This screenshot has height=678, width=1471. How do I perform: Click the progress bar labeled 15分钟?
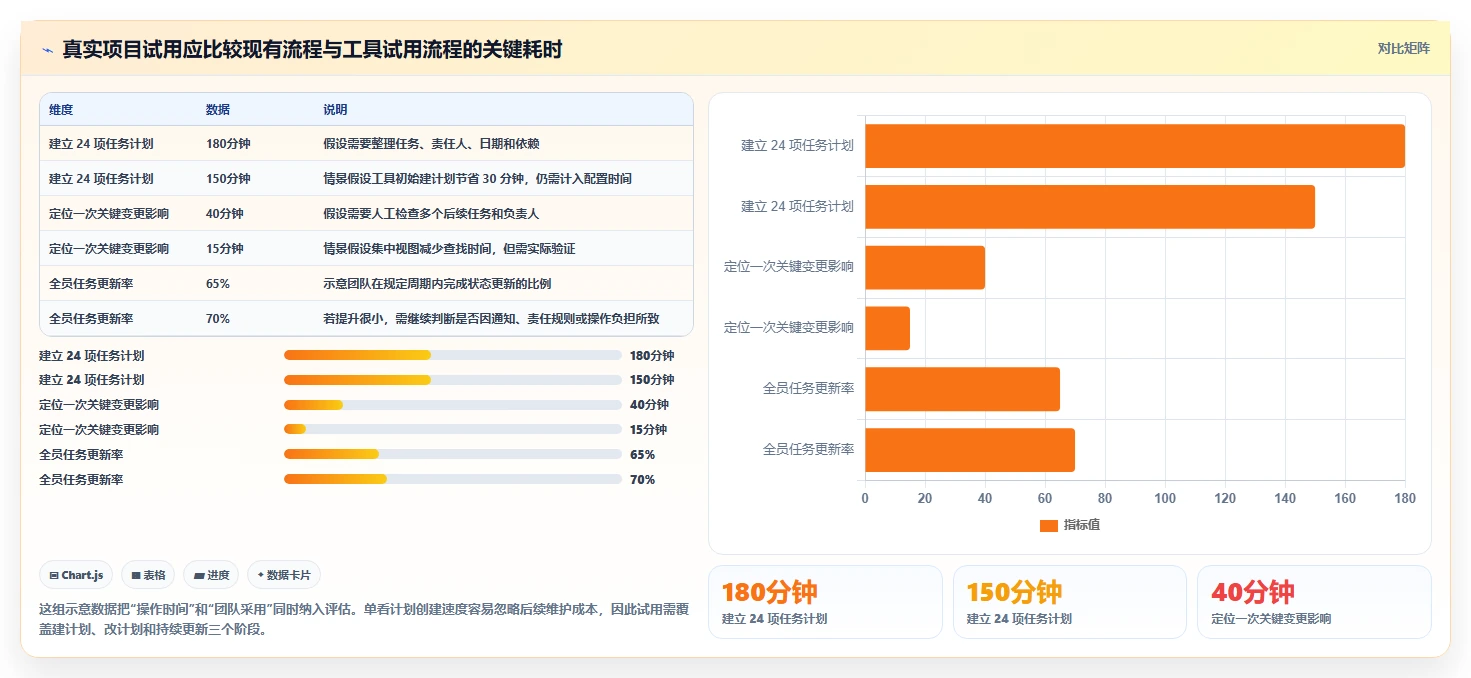coord(453,430)
